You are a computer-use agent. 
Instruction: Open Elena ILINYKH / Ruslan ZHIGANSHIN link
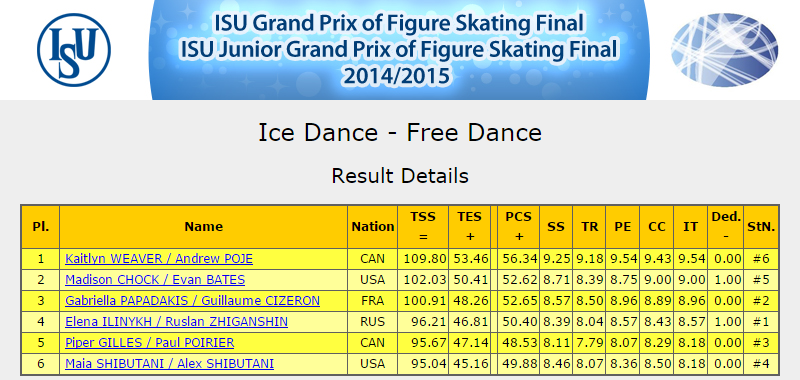tap(177, 321)
